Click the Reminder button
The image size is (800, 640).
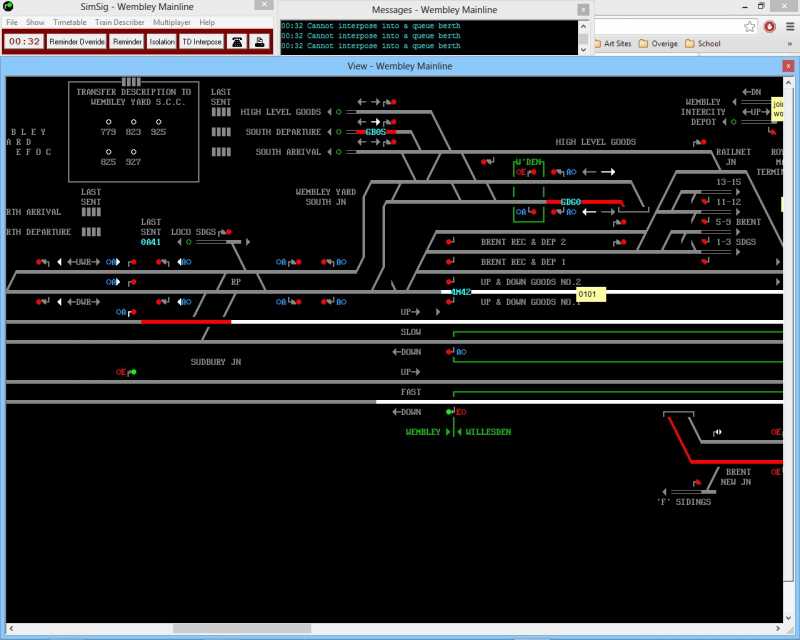click(127, 42)
